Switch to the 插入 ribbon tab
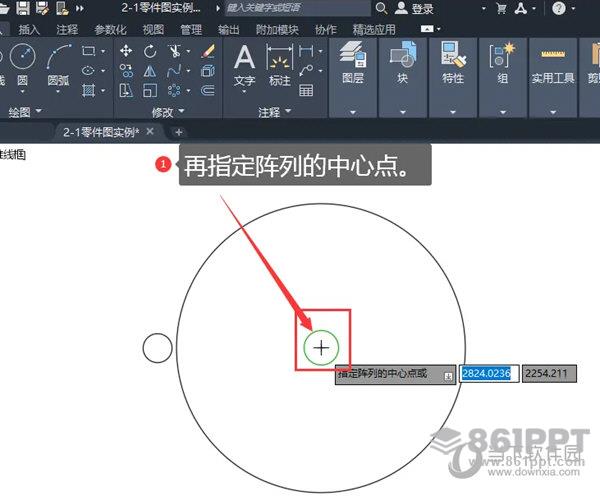Viewport: 600px width, 496px height. click(x=30, y=30)
